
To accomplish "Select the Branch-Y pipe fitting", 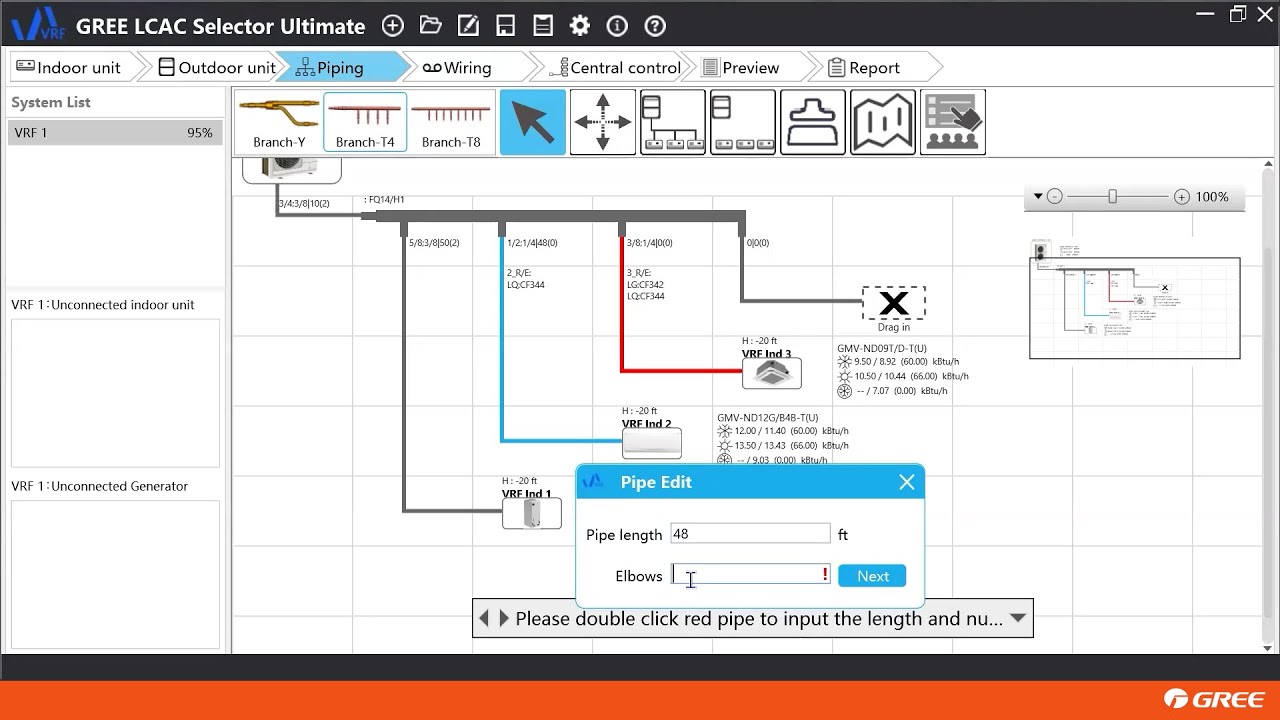I will coord(279,122).
